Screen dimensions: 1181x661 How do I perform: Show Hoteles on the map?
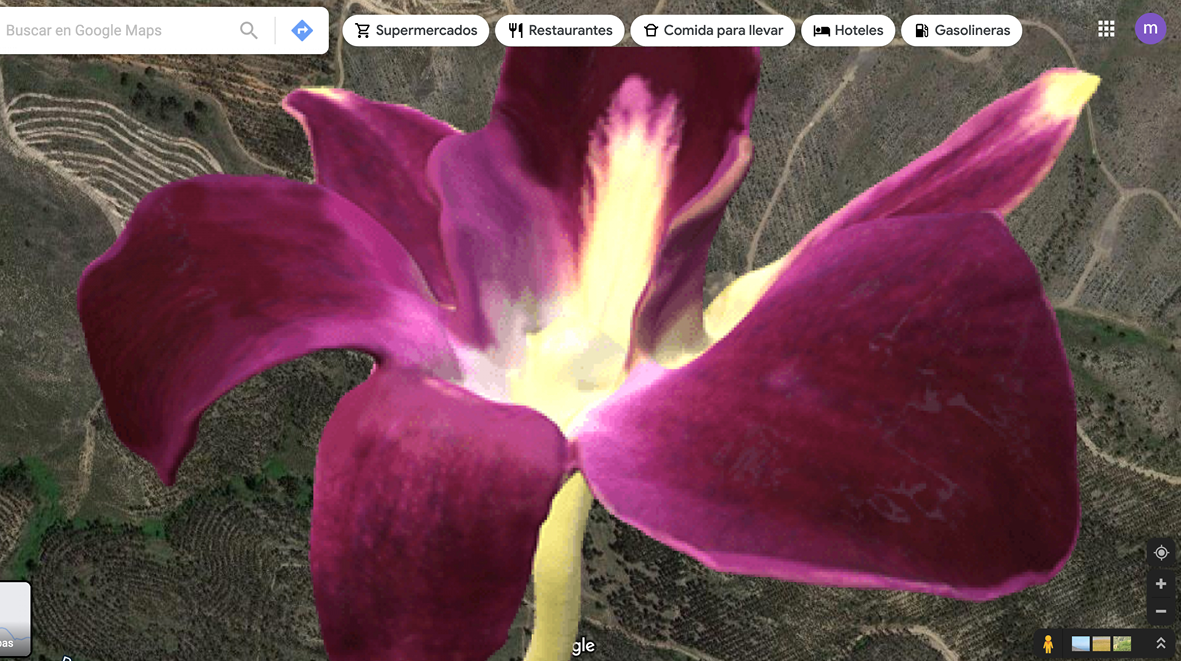pyautogui.click(x=848, y=31)
